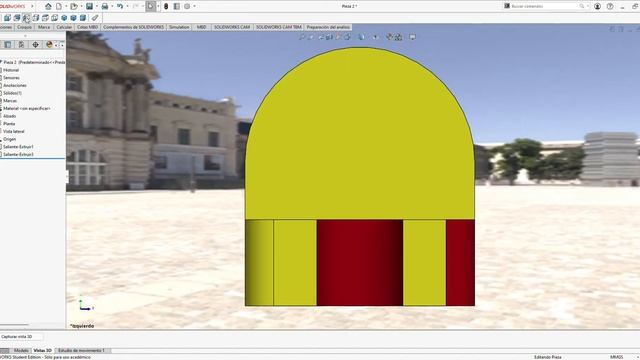Select the Back standard view icon

17,18
